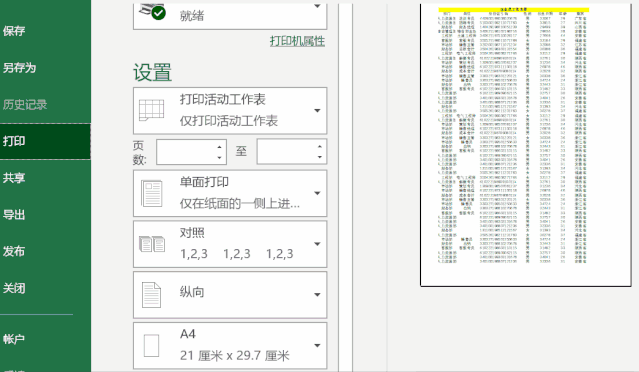Open 打印活动工作表 dropdown

pos(230,110)
